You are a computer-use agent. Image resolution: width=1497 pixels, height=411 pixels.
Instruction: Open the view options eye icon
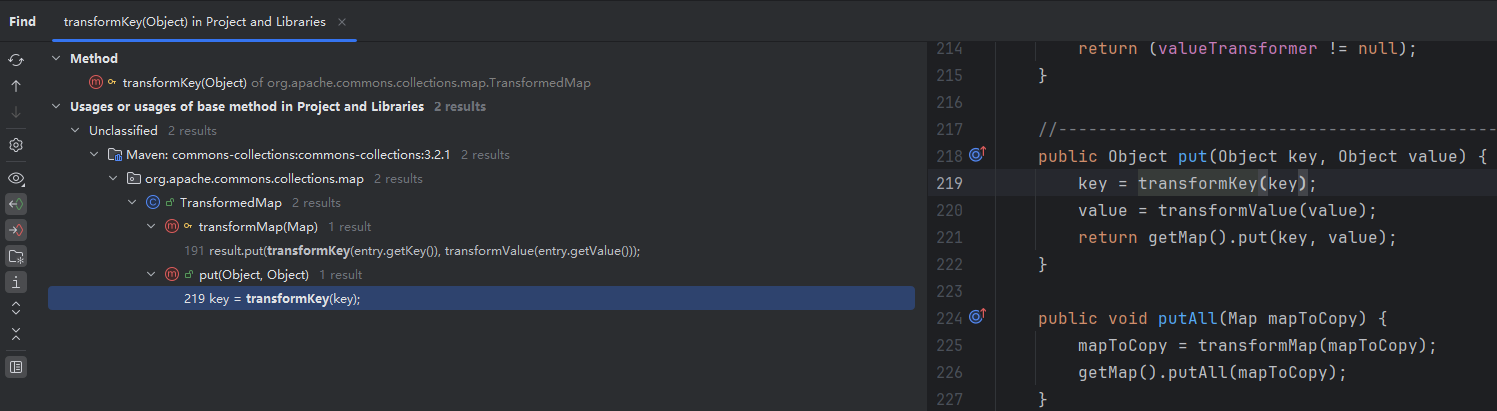click(x=16, y=179)
